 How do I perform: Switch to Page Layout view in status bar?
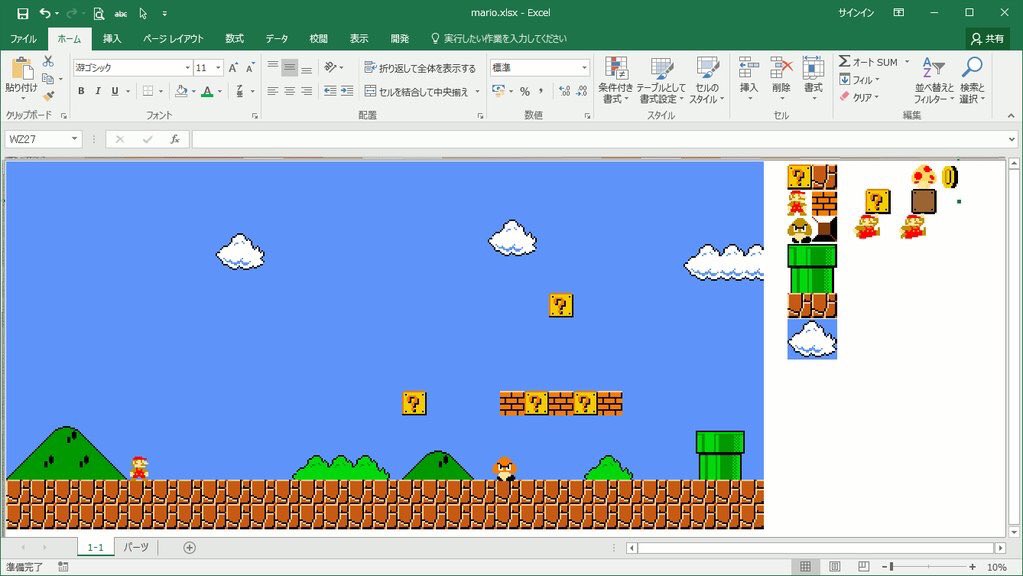(834, 567)
